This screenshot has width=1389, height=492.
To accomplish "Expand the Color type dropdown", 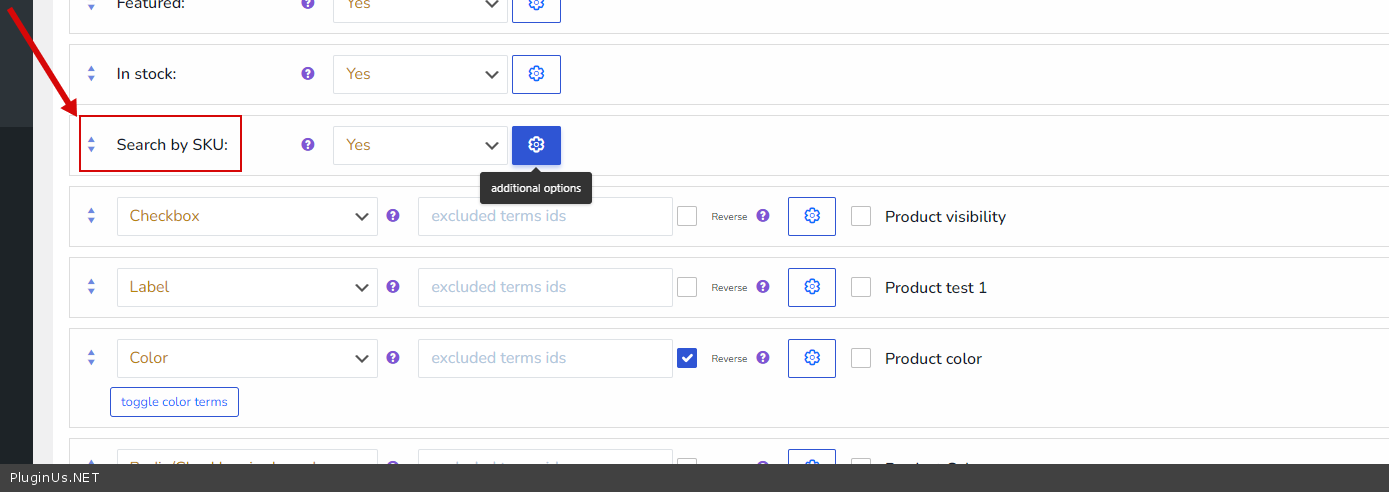I will coord(247,358).
